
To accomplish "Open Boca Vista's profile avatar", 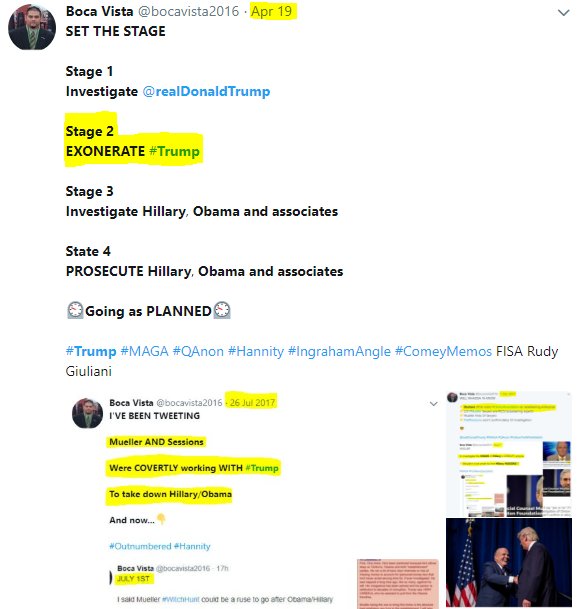I will [31, 27].
